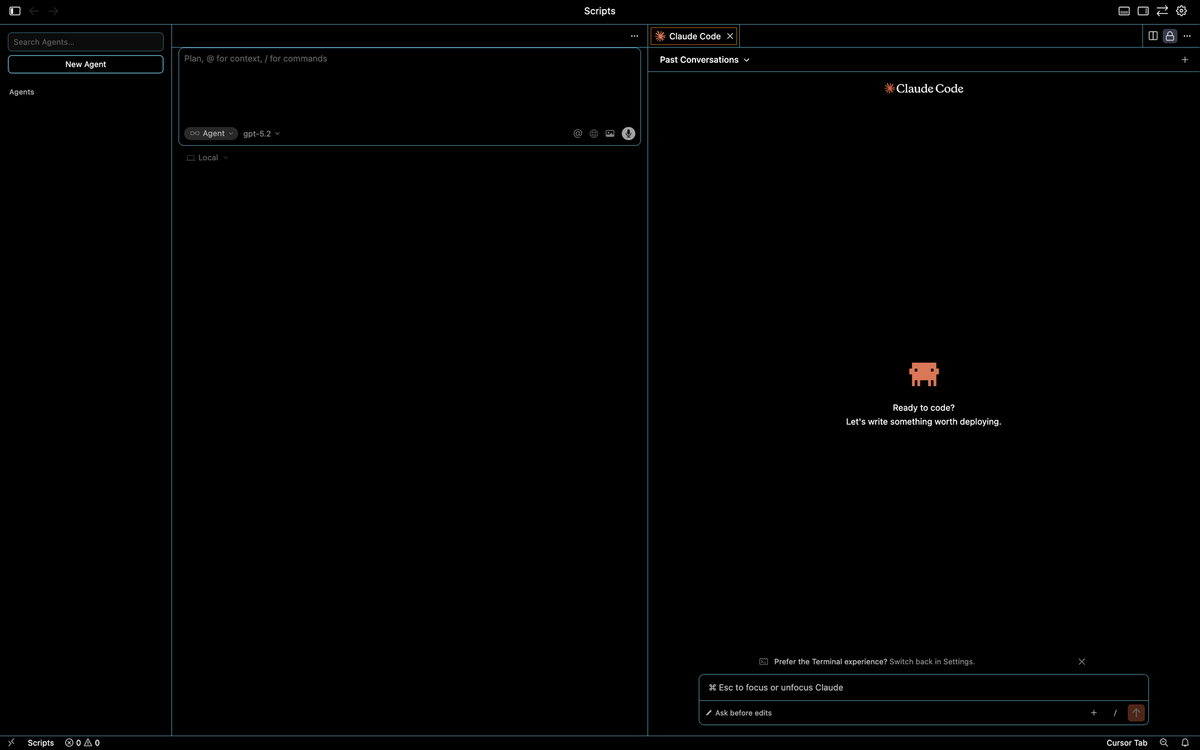Click the forward navigation arrow
The height and width of the screenshot is (750, 1200).
[53, 11]
